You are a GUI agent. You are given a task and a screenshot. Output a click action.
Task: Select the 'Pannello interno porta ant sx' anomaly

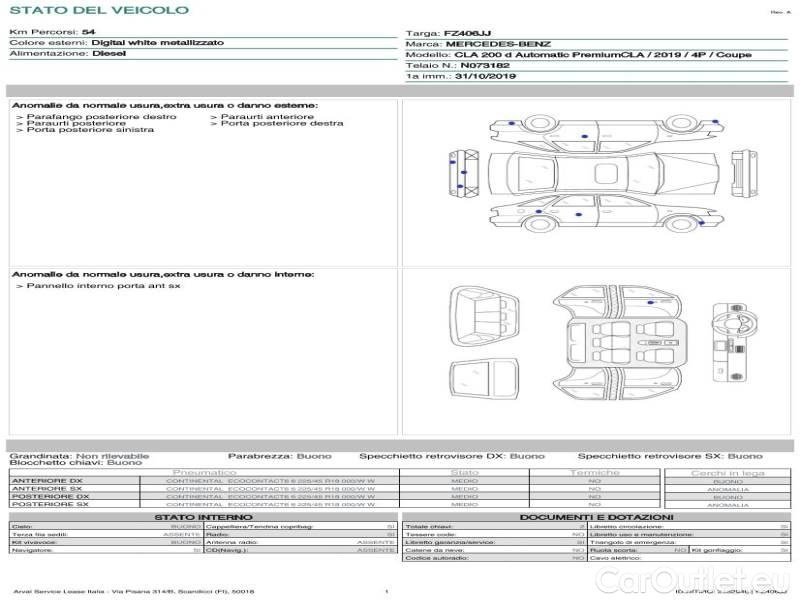(98, 286)
